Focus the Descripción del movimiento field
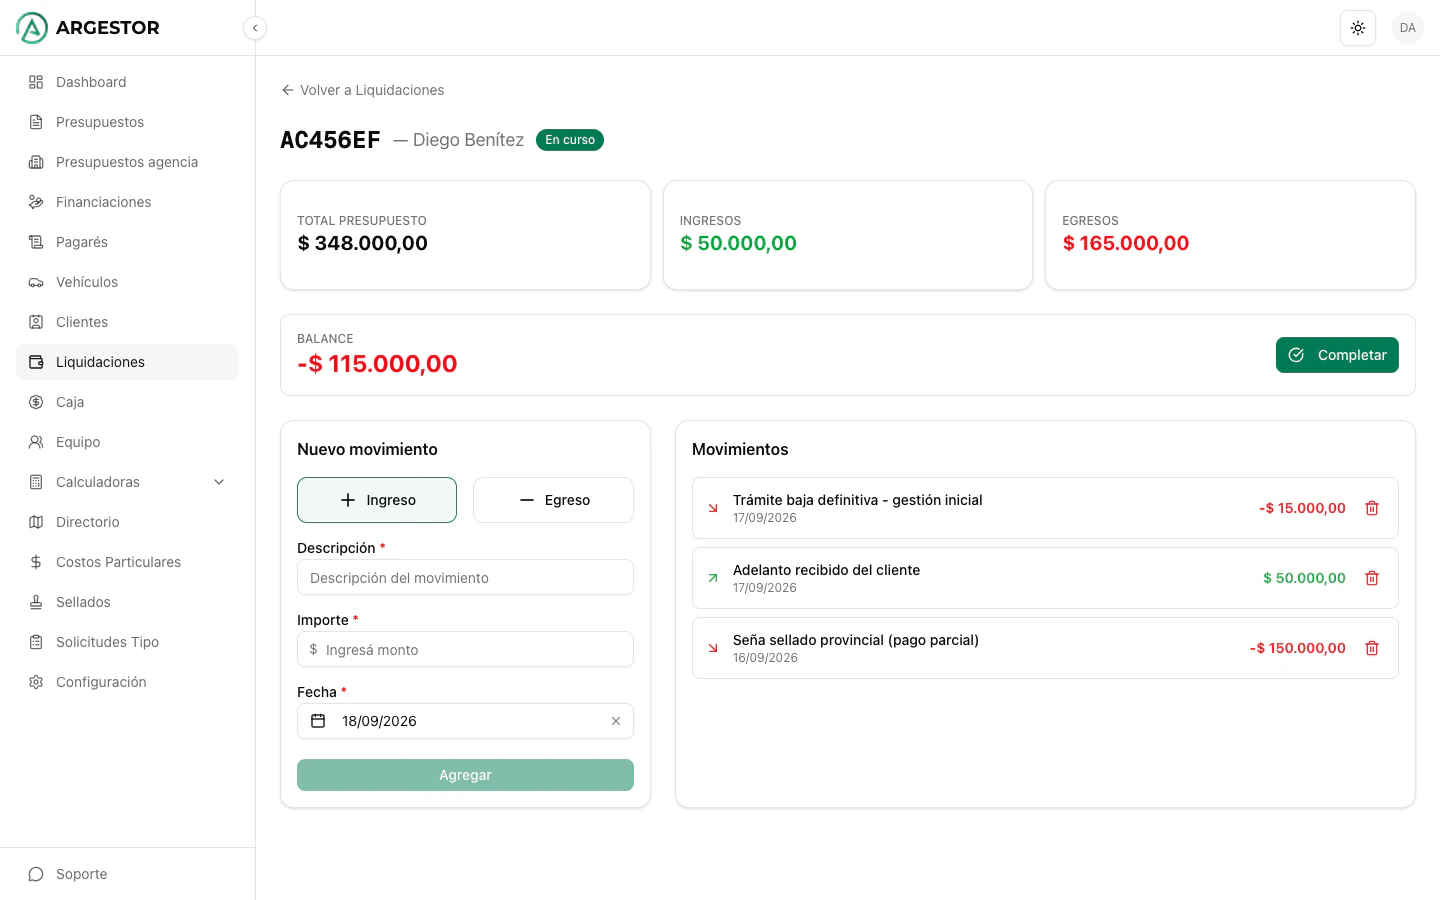This screenshot has height=900, width=1440. (x=465, y=578)
